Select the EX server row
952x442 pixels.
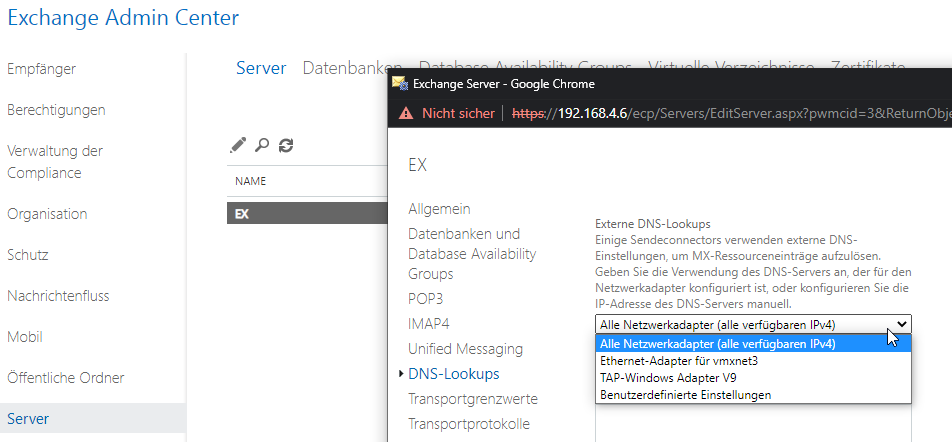click(307, 214)
